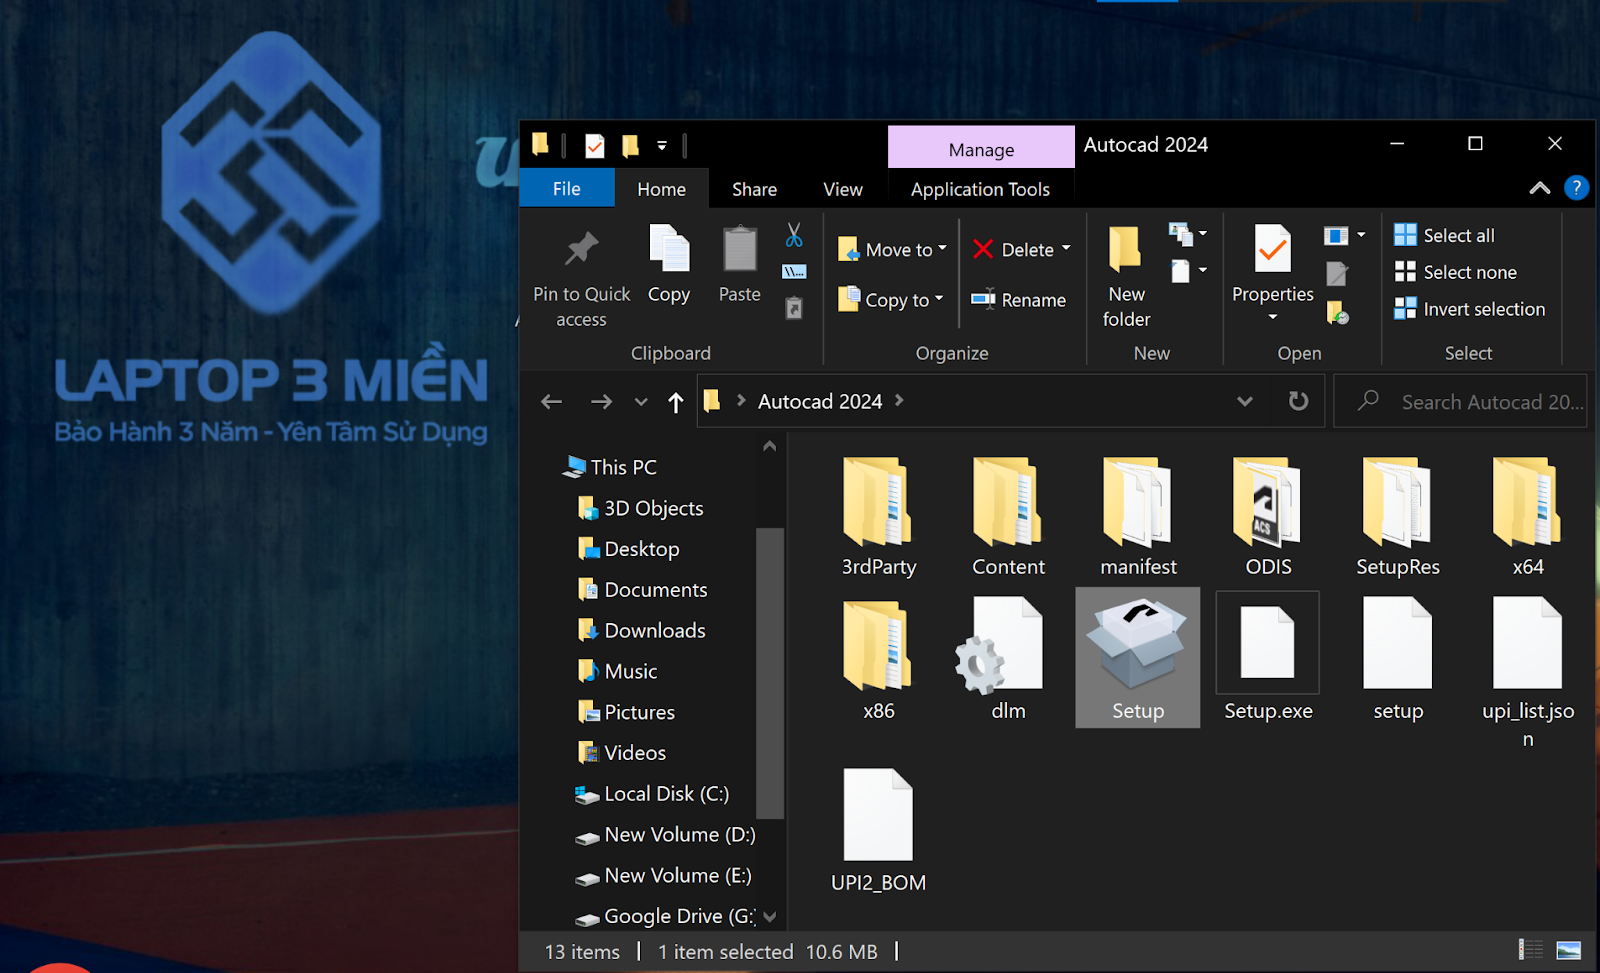Select the Setup.exe file
This screenshot has width=1600, height=973.
click(x=1268, y=657)
